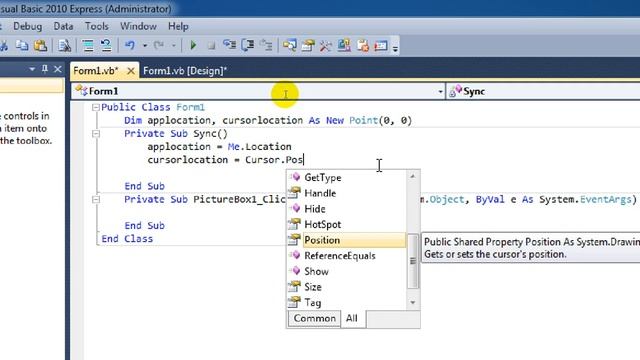The height and width of the screenshot is (360, 640).
Task: Expand the Form1 class name dropdown
Action: coord(440,91)
